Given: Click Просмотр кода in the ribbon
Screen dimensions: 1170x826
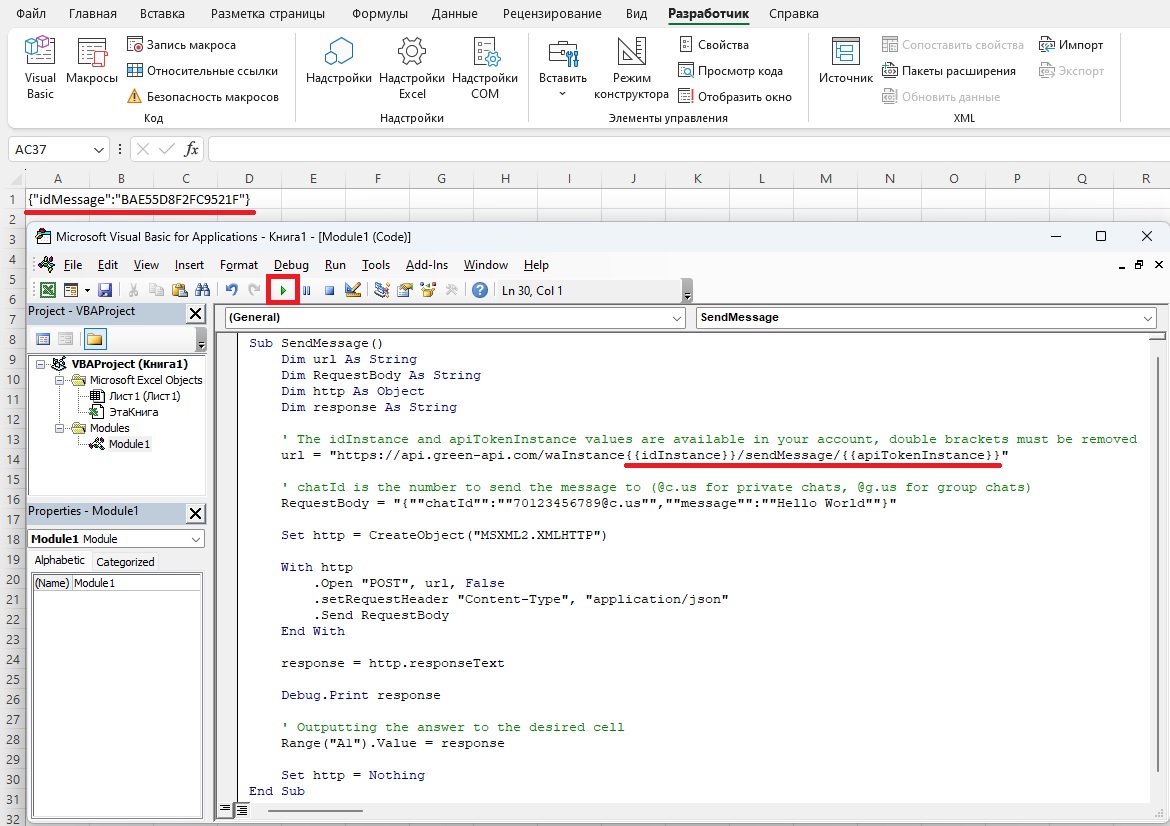Looking at the screenshot, I should (730, 71).
